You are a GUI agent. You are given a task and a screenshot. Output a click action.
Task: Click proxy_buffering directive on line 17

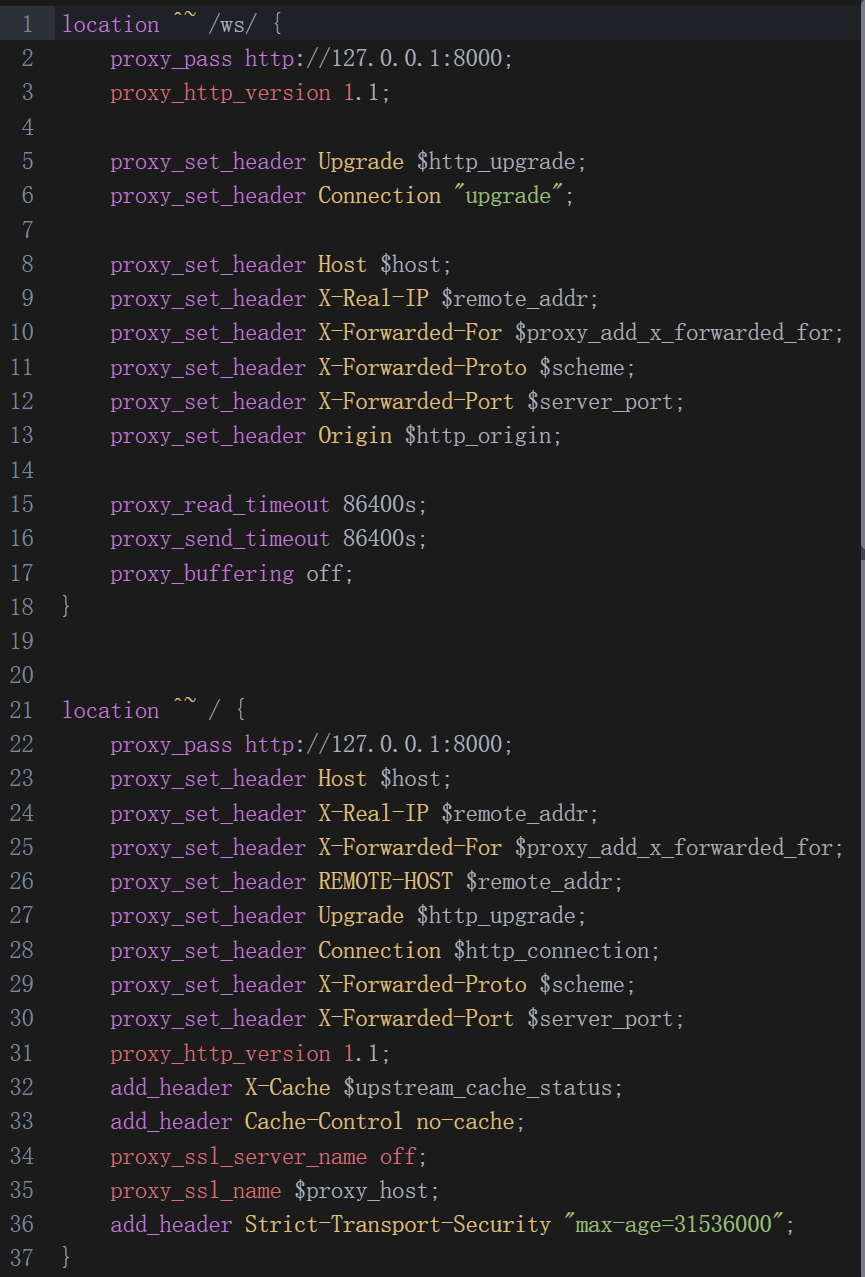201,573
